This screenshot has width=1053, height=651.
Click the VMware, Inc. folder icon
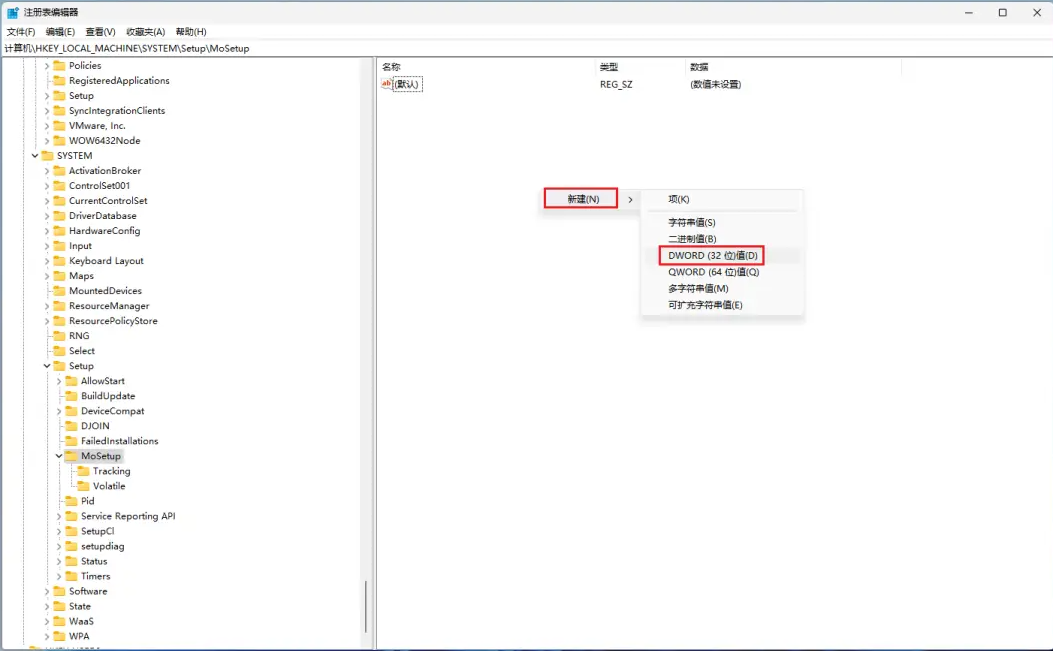pos(60,126)
